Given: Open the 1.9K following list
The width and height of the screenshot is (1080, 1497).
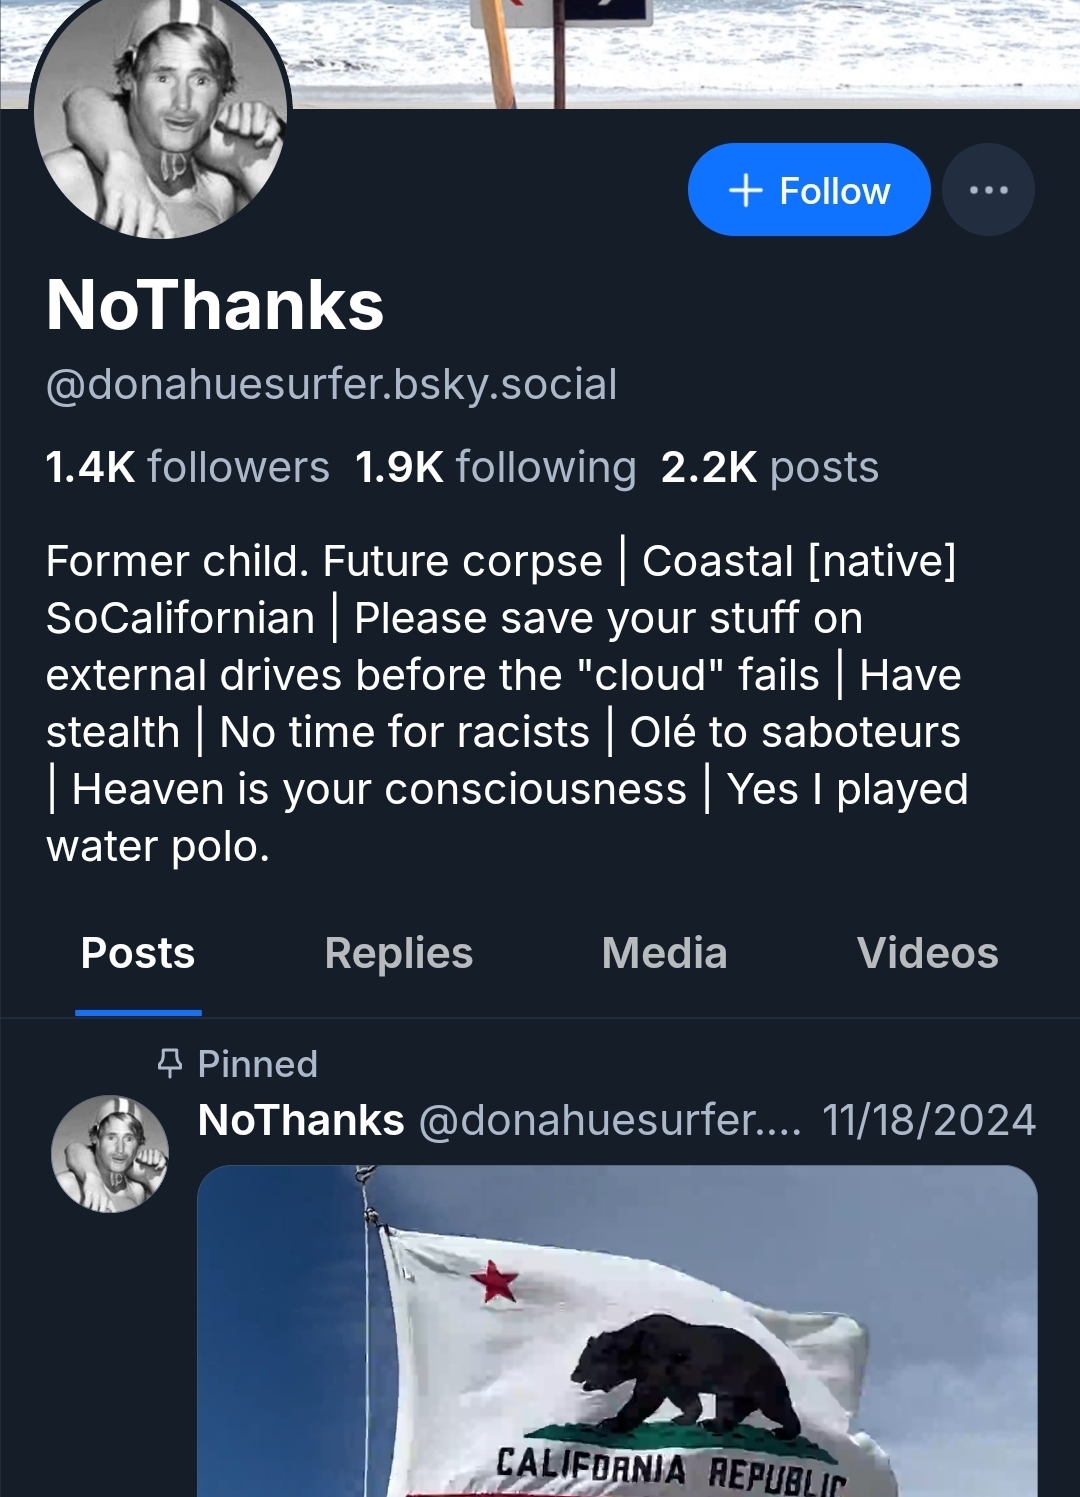Looking at the screenshot, I should 495,467.
